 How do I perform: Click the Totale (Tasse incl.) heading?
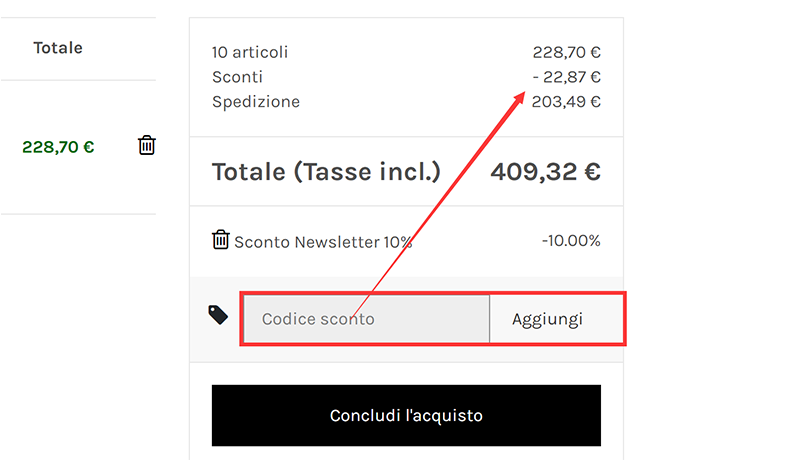tap(326, 172)
